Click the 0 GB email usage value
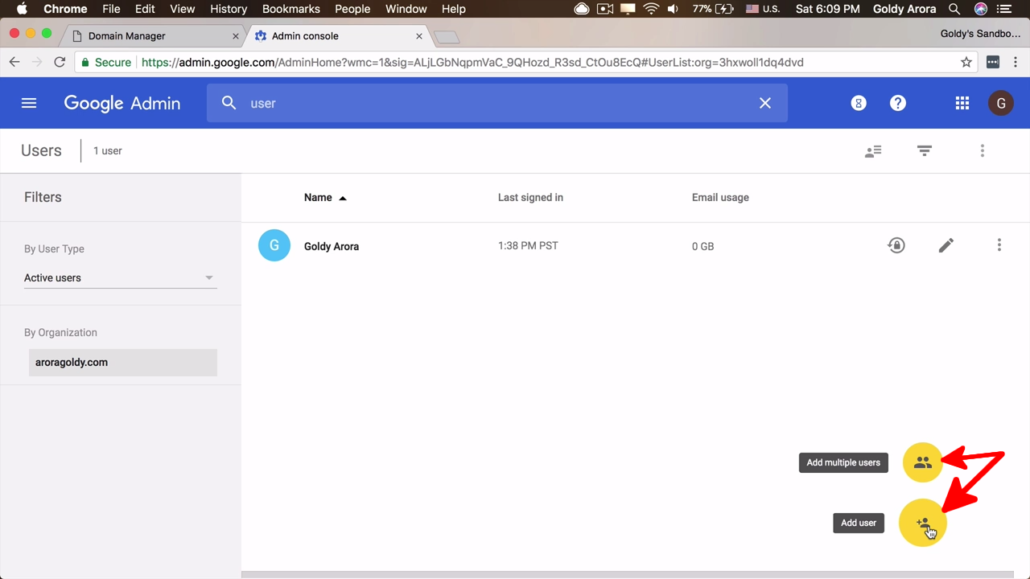The image size is (1030, 579). 703,246
